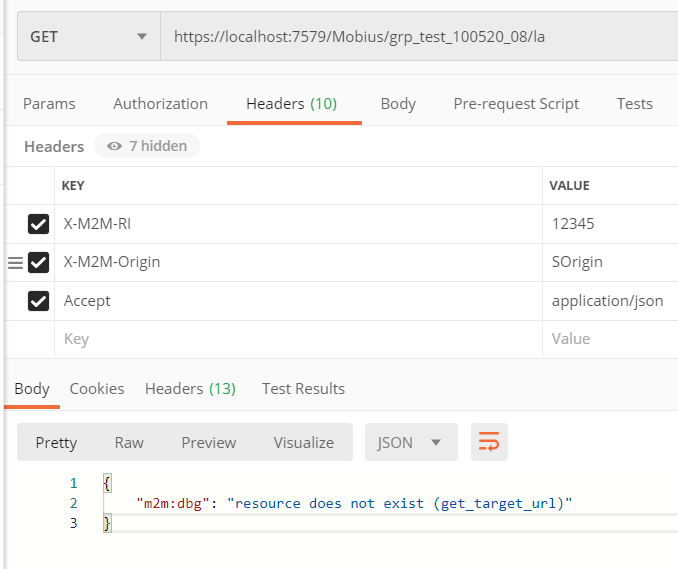Uncheck the X-M2M-RI header checkbox
Viewport: 678px width, 569px height.
(39, 224)
